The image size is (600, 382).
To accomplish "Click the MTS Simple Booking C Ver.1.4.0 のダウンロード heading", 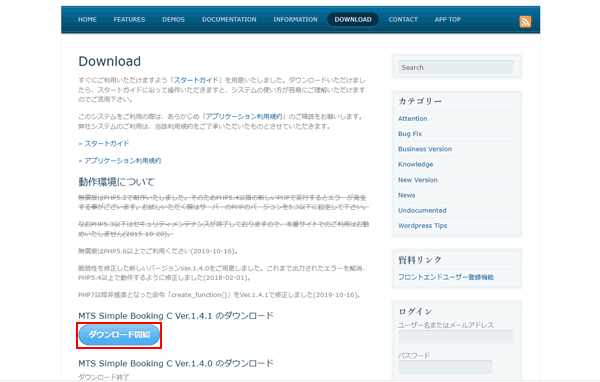I will click(176, 363).
